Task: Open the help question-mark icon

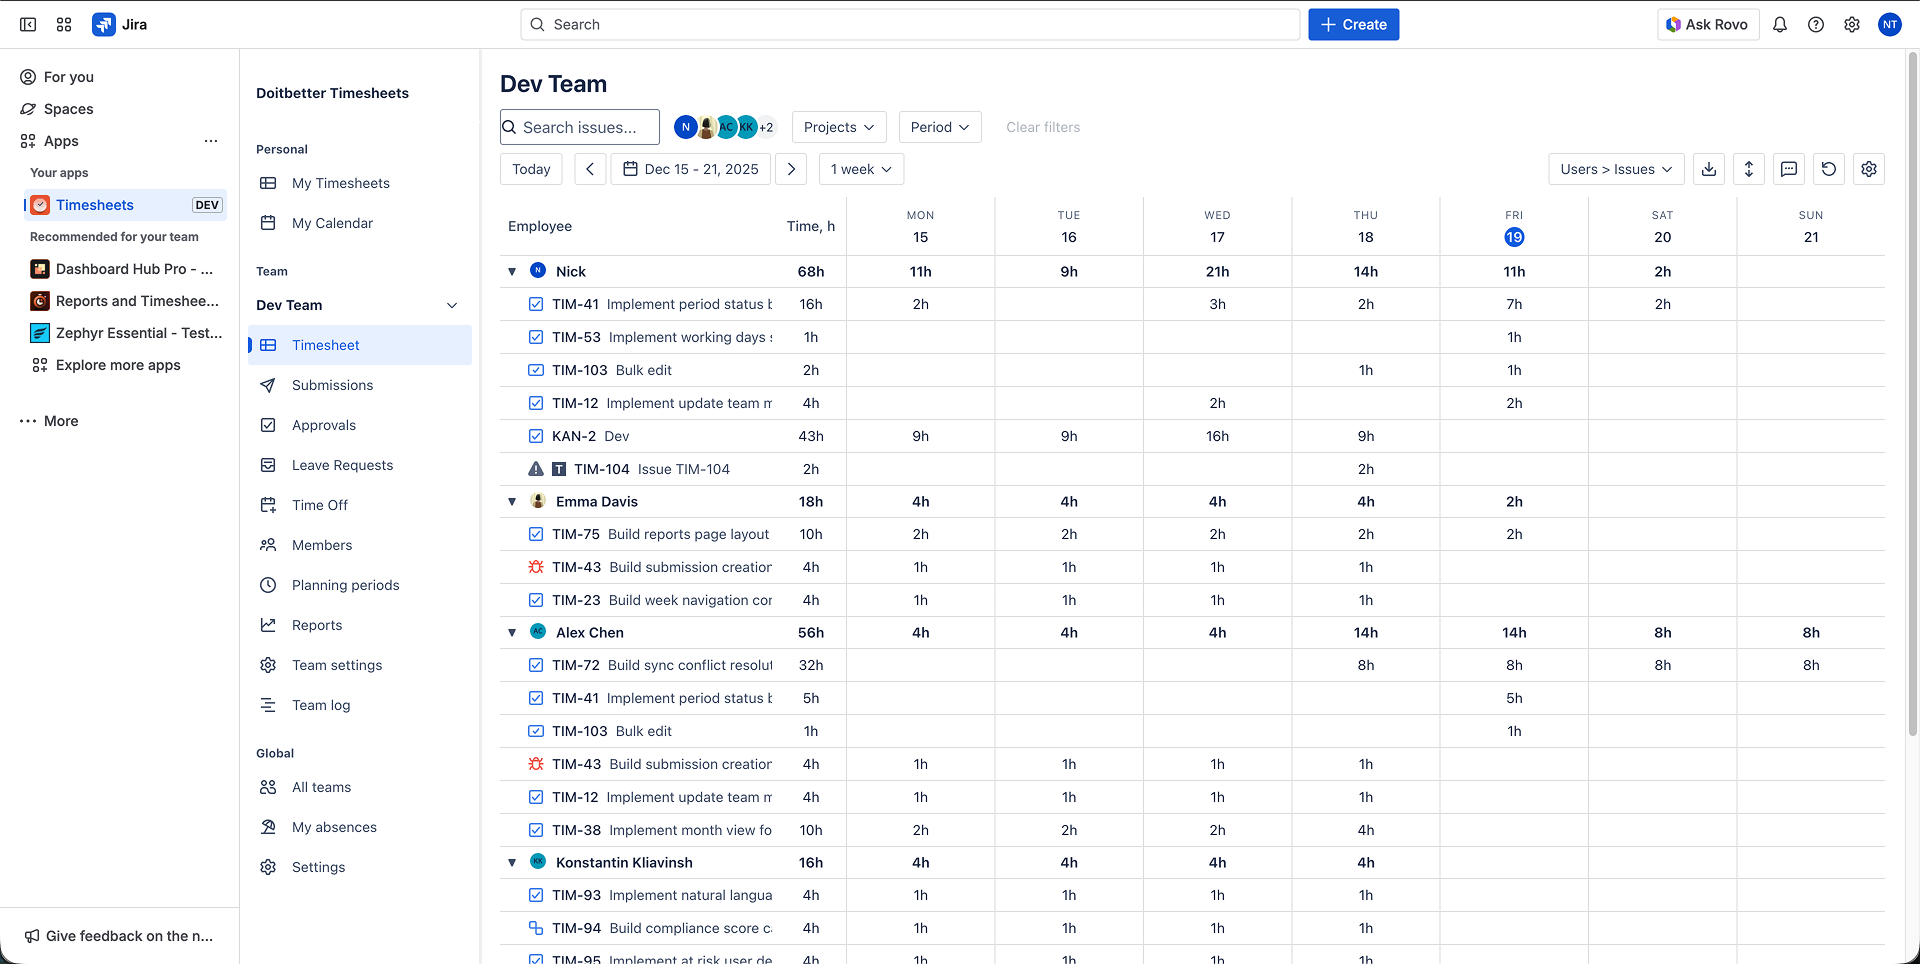Action: pyautogui.click(x=1816, y=24)
